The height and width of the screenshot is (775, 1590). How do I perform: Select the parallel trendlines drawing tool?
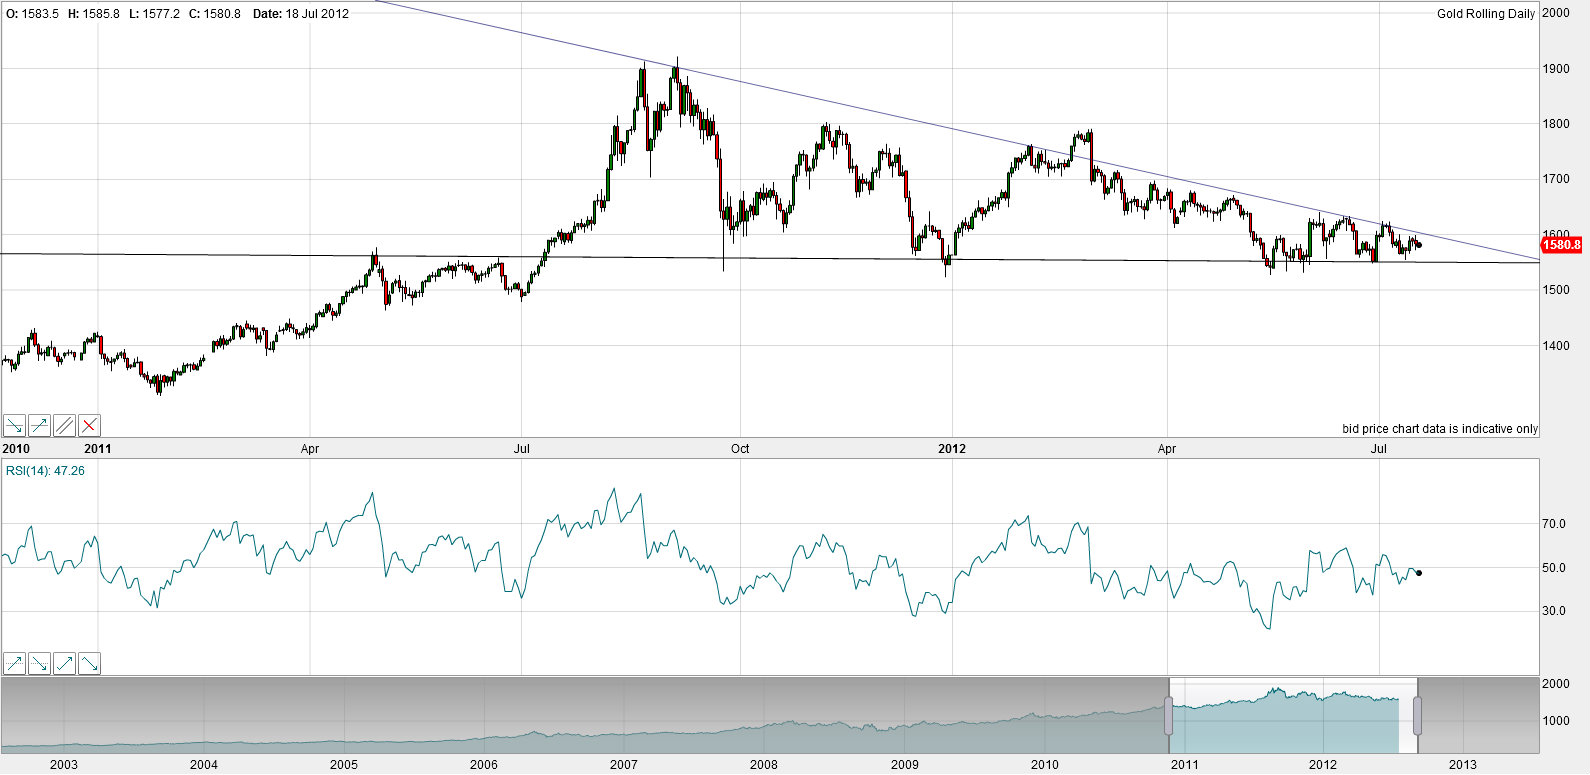[x=65, y=425]
